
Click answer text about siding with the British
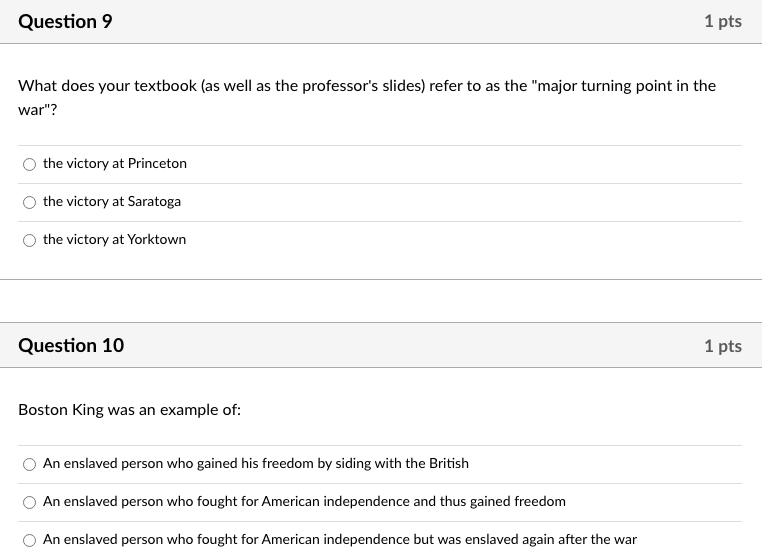[255, 463]
